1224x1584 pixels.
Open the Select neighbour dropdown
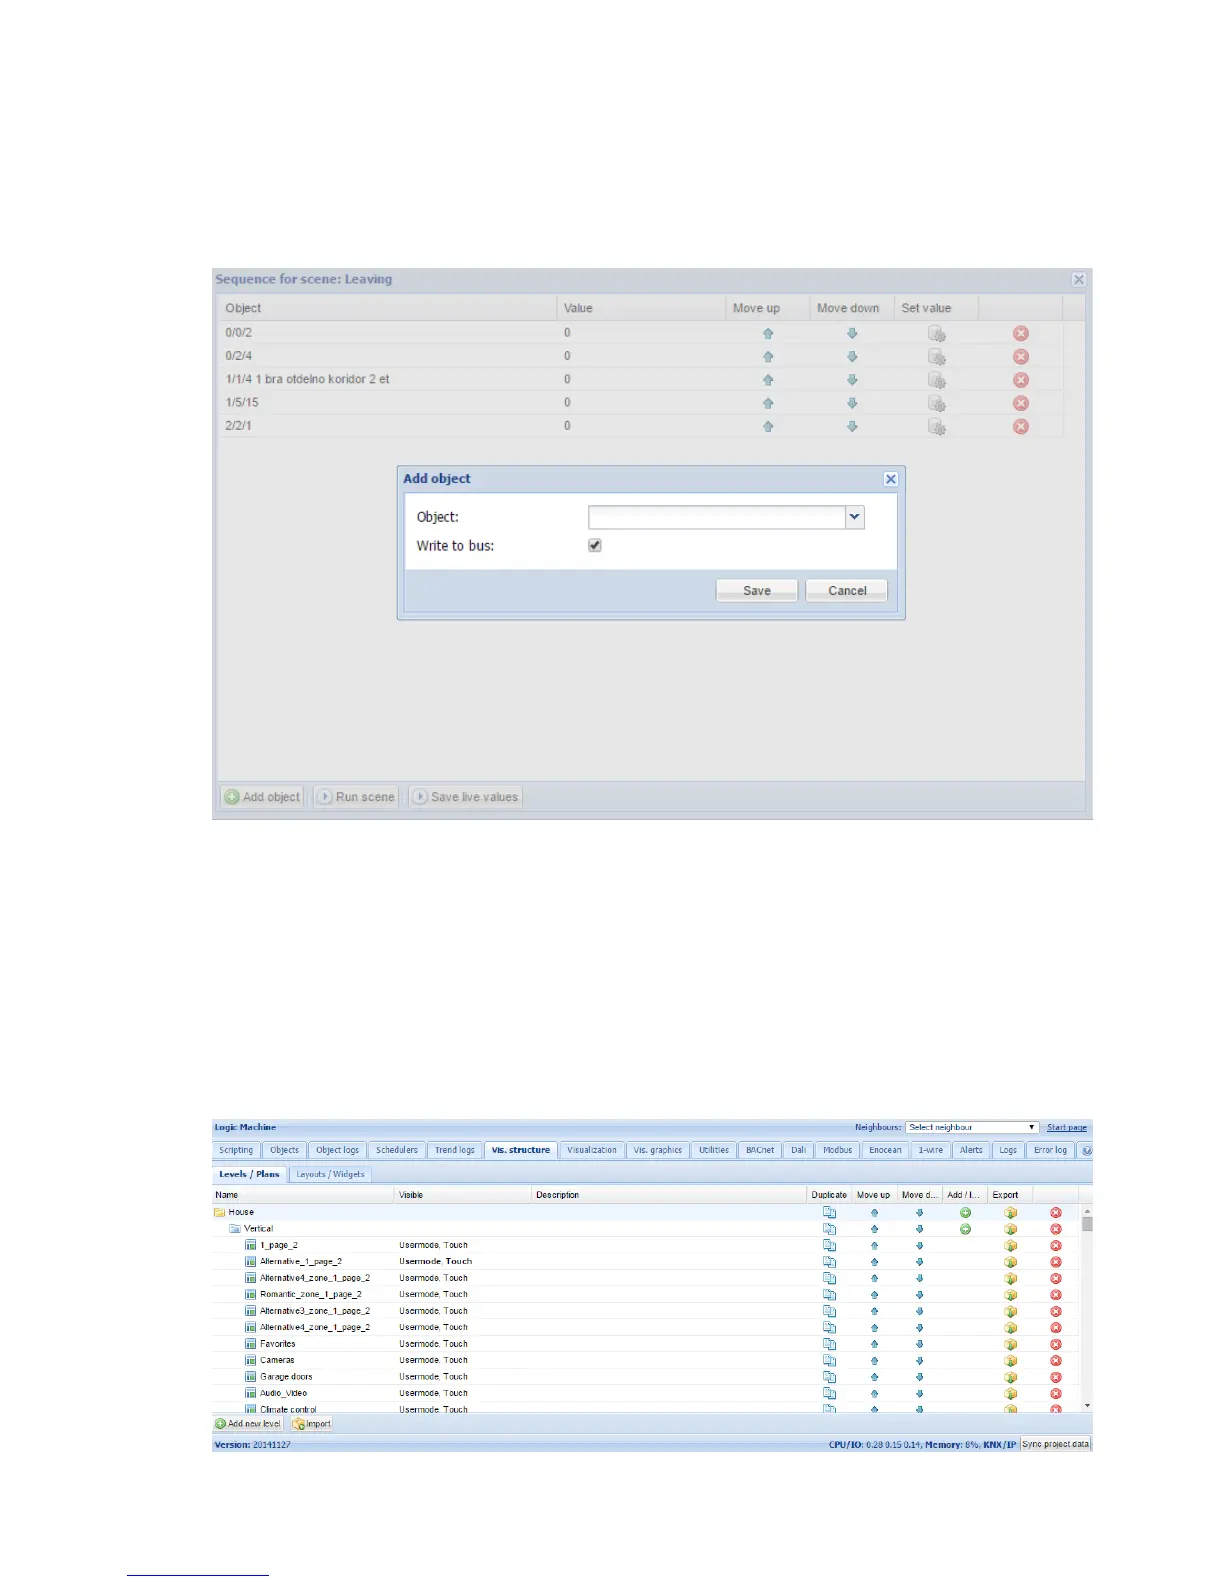click(x=972, y=1127)
